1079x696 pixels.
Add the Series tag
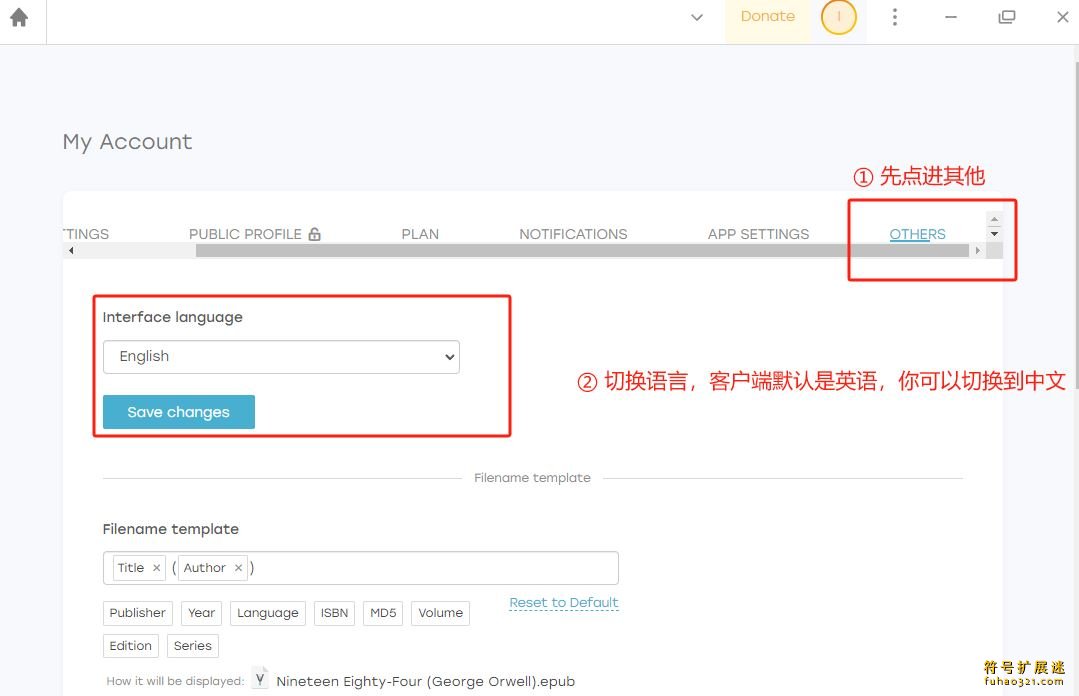[x=193, y=646]
